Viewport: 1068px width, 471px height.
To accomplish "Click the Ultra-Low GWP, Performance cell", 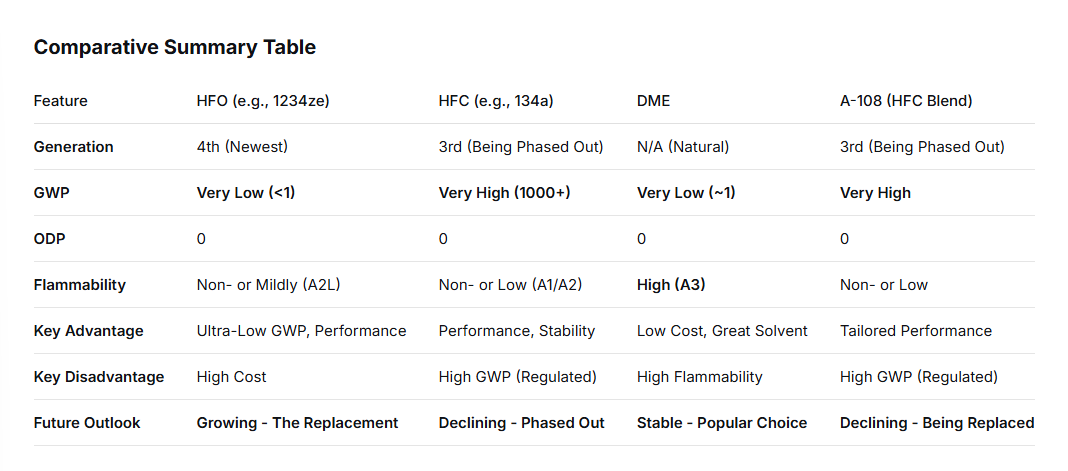I will coord(301,331).
